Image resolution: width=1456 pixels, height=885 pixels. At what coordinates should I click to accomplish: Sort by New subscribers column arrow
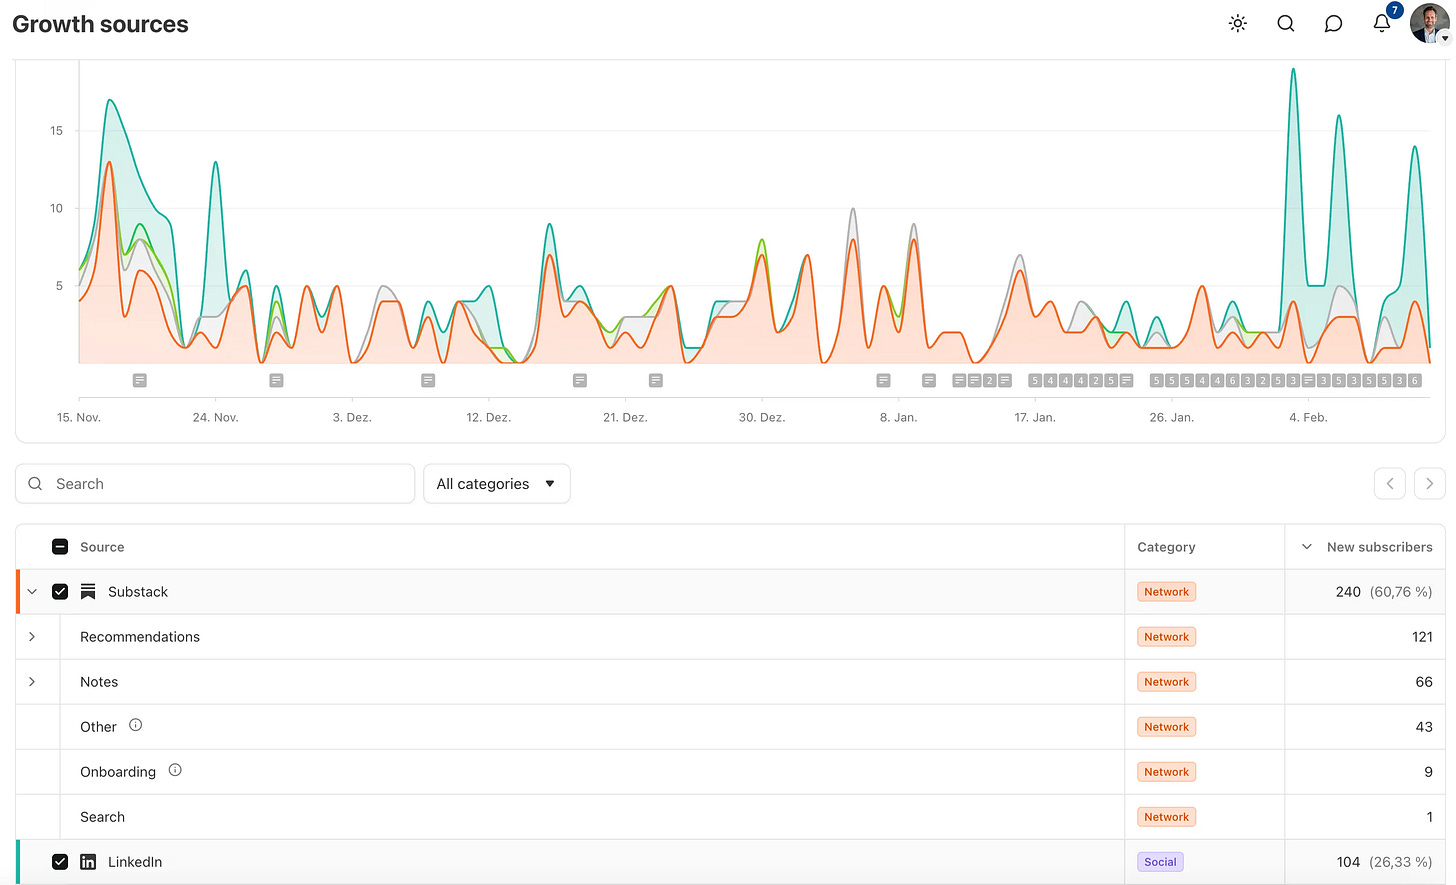coord(1306,547)
